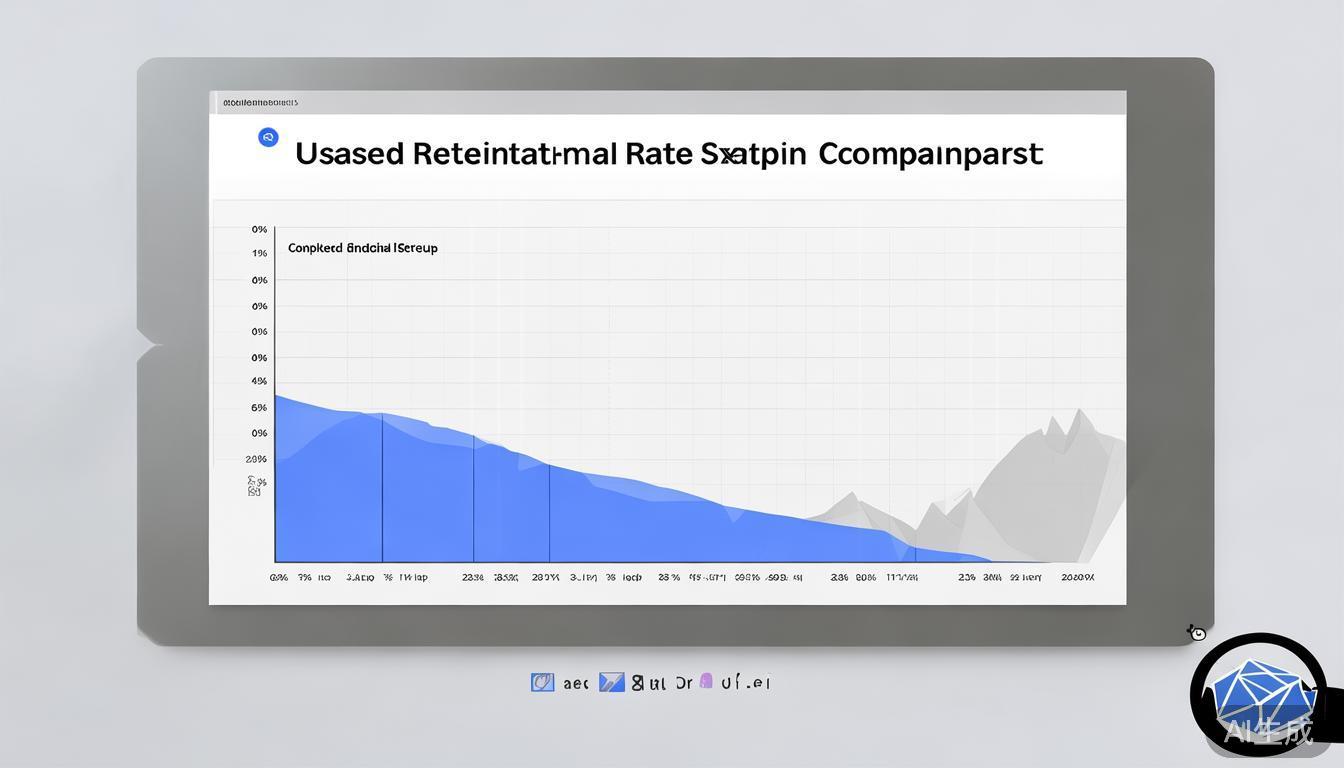Viewport: 1344px width, 768px height.
Task: Click the "2020%" label on the x-axis
Action: click(x=1077, y=577)
